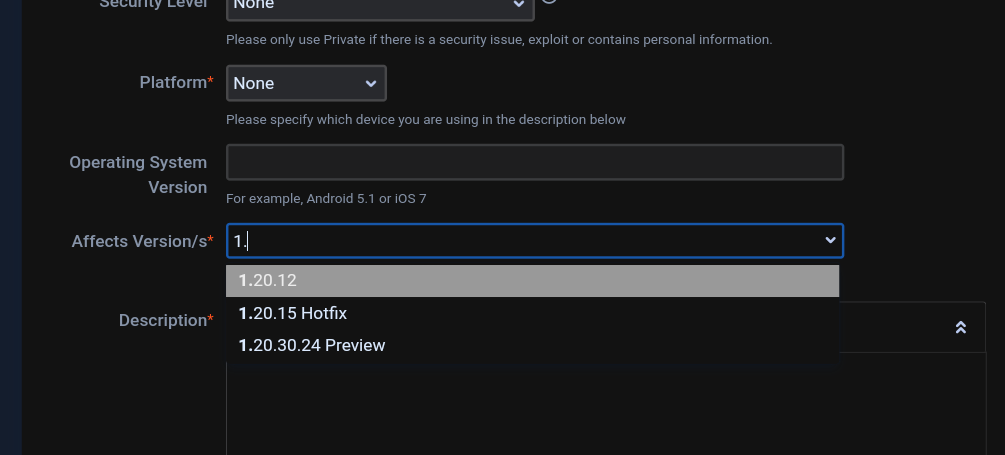Click the Platform dropdown chevron arrow

(371, 83)
